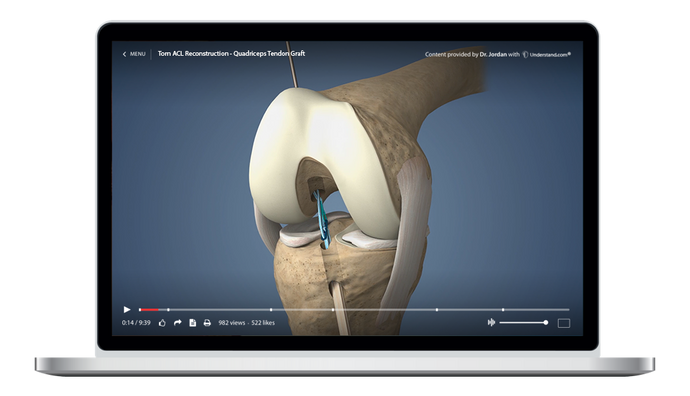Enter fullscreen with the rectangle icon
690x396 pixels.
coord(564,323)
